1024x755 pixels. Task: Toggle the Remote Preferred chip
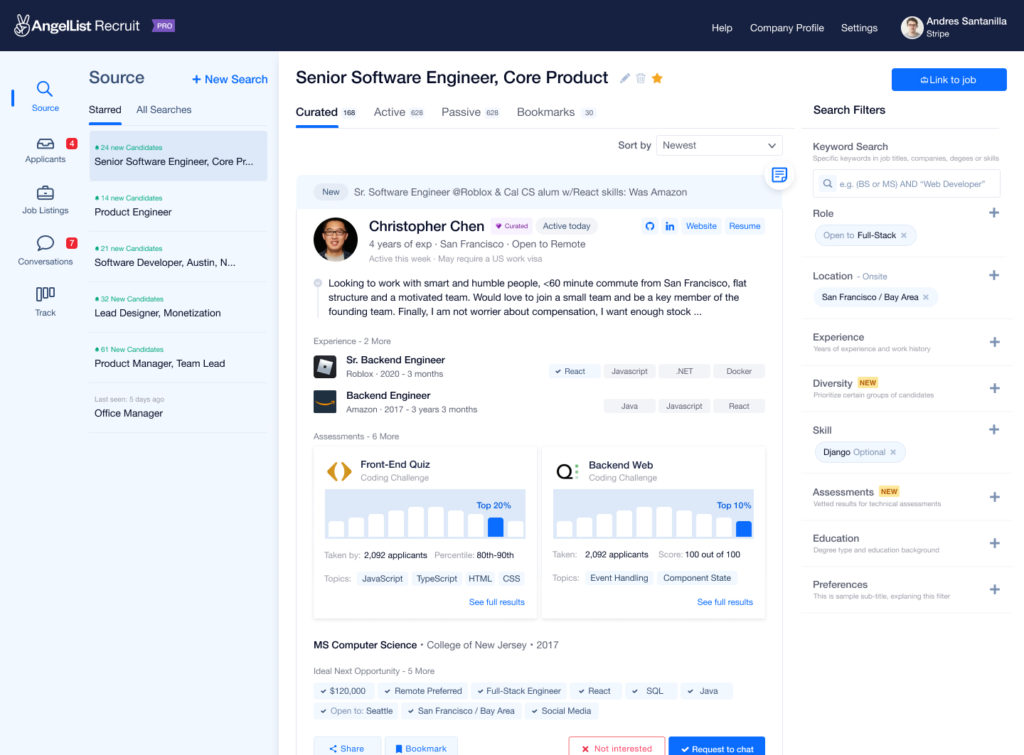(423, 691)
